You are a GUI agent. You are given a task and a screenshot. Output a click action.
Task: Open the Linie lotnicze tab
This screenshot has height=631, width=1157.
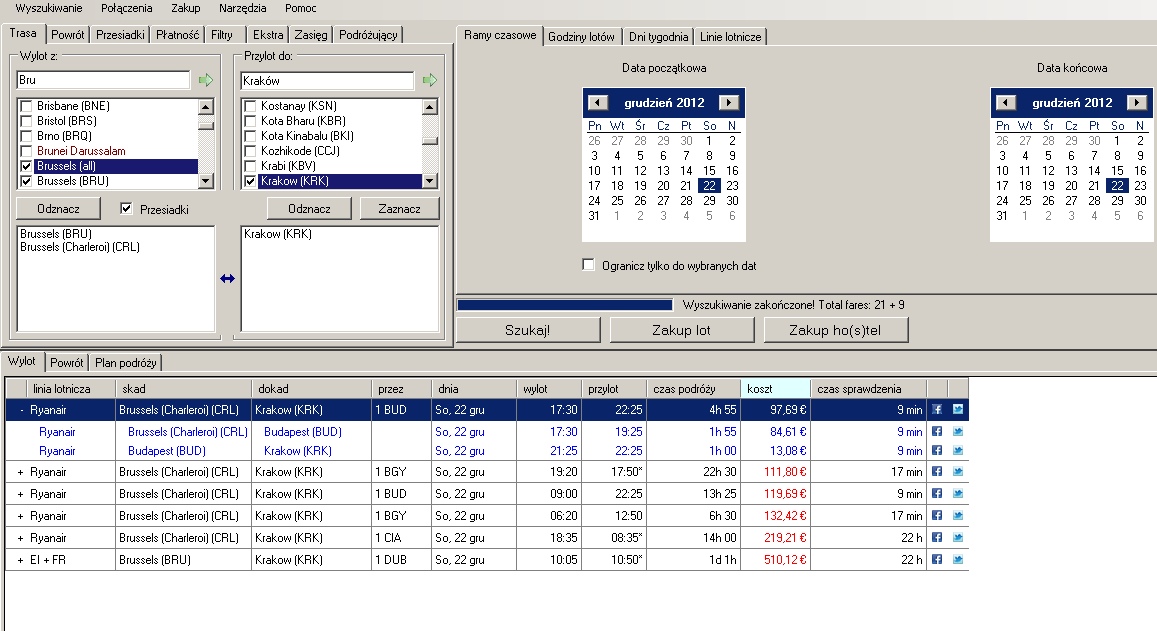click(x=731, y=37)
